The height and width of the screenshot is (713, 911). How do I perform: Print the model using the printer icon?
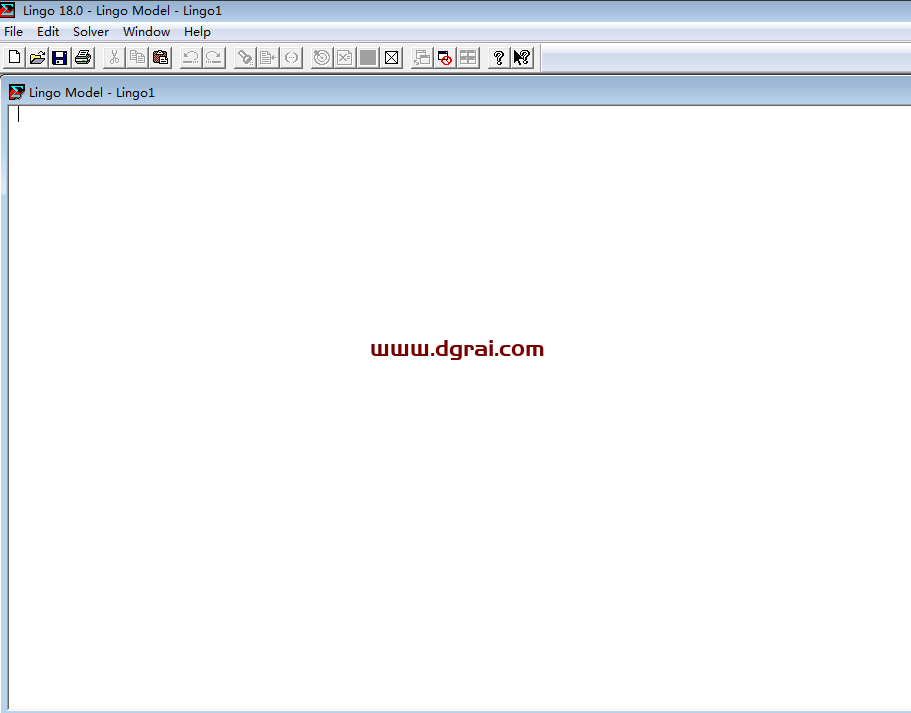pos(83,58)
